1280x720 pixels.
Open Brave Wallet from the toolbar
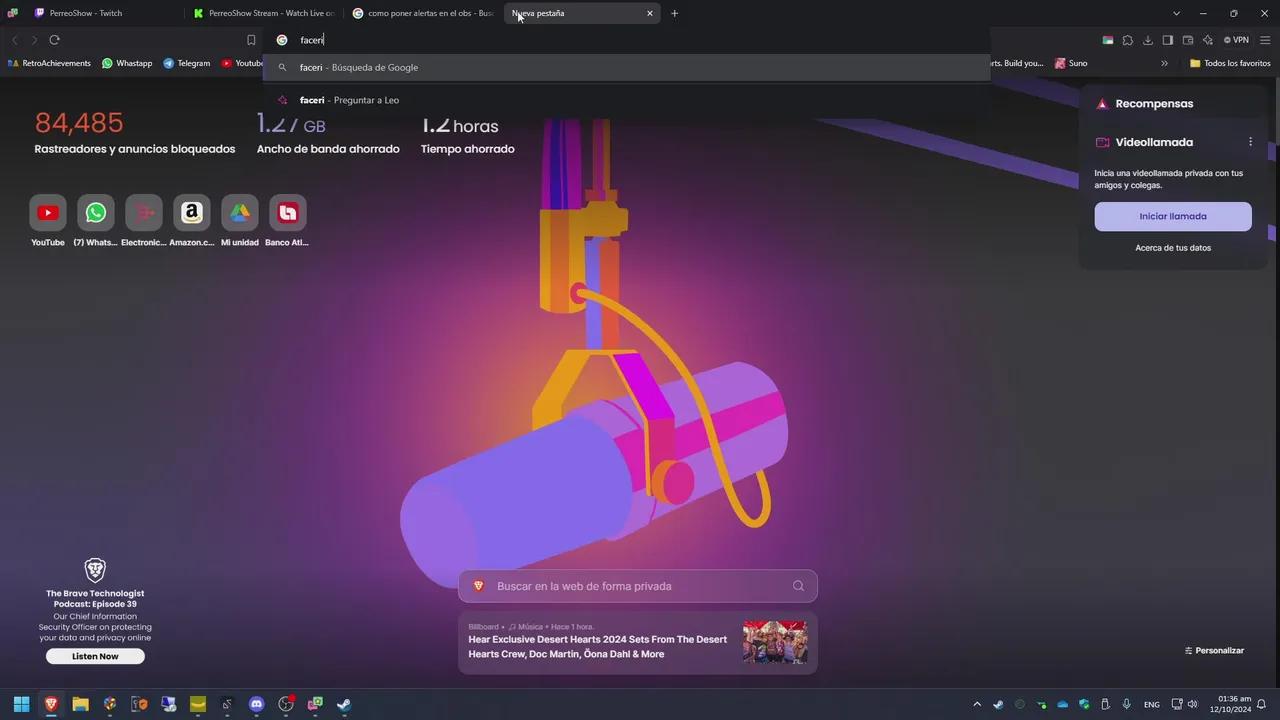click(x=1188, y=40)
